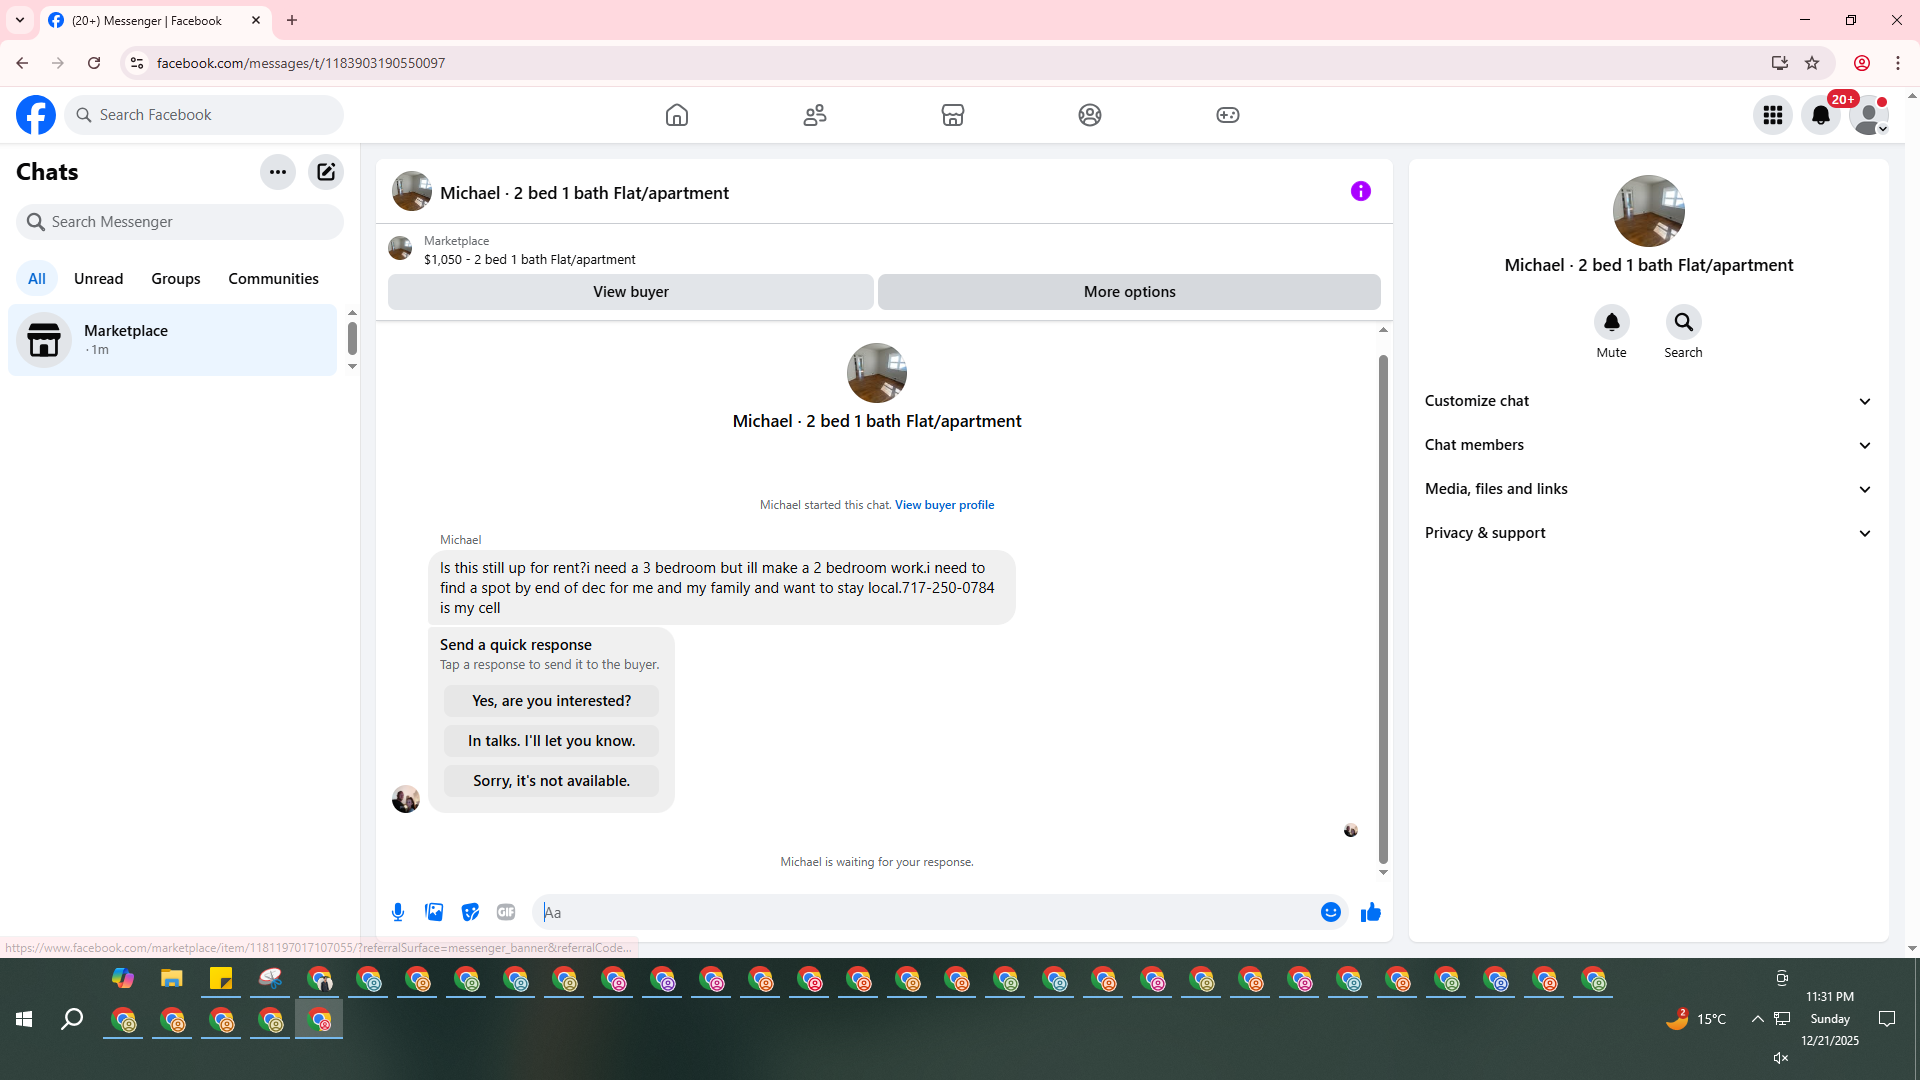Open conversation information purple icon
The image size is (1920, 1080).
tap(1361, 191)
